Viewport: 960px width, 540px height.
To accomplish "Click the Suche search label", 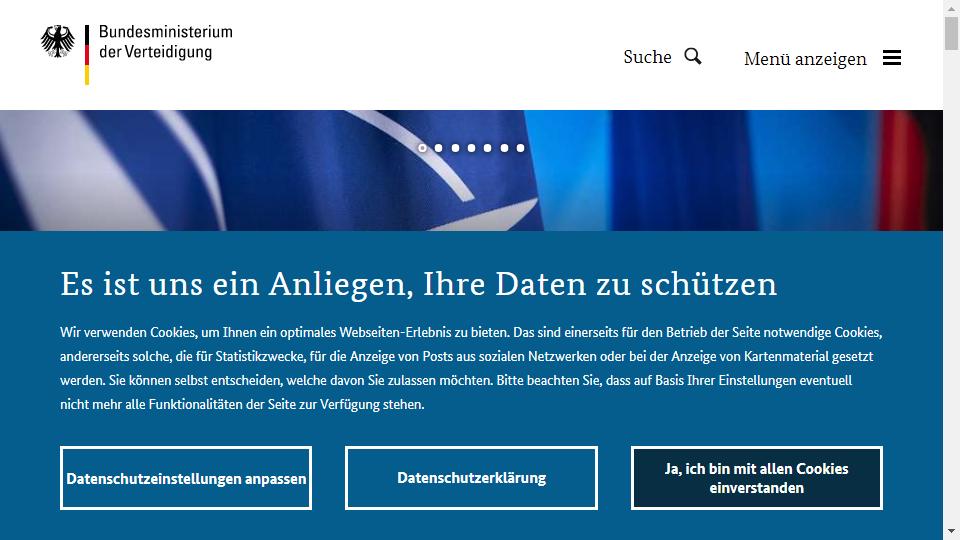I will tap(647, 57).
